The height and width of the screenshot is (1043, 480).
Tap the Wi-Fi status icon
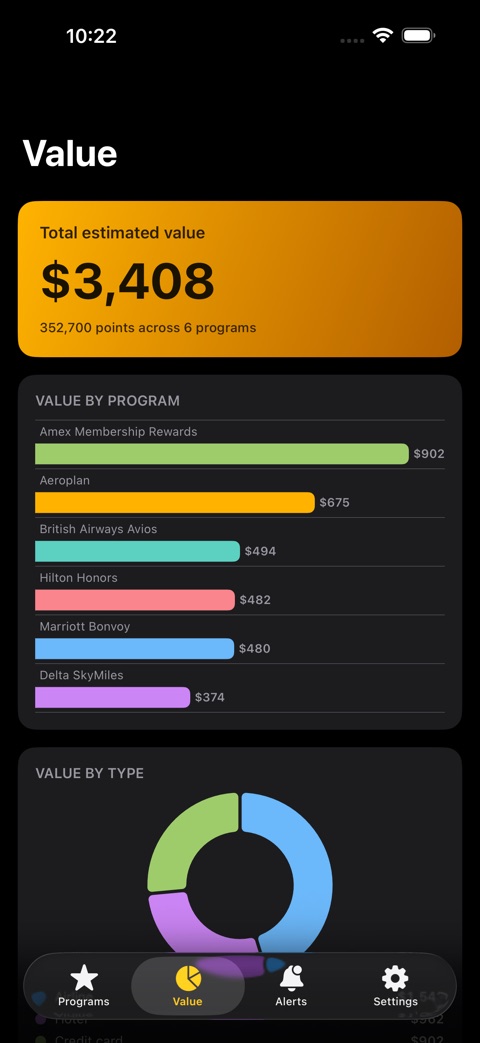[x=383, y=36]
